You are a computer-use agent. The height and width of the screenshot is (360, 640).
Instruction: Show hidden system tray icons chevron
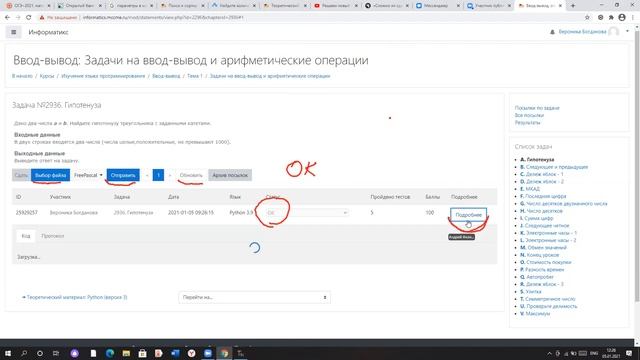549,353
